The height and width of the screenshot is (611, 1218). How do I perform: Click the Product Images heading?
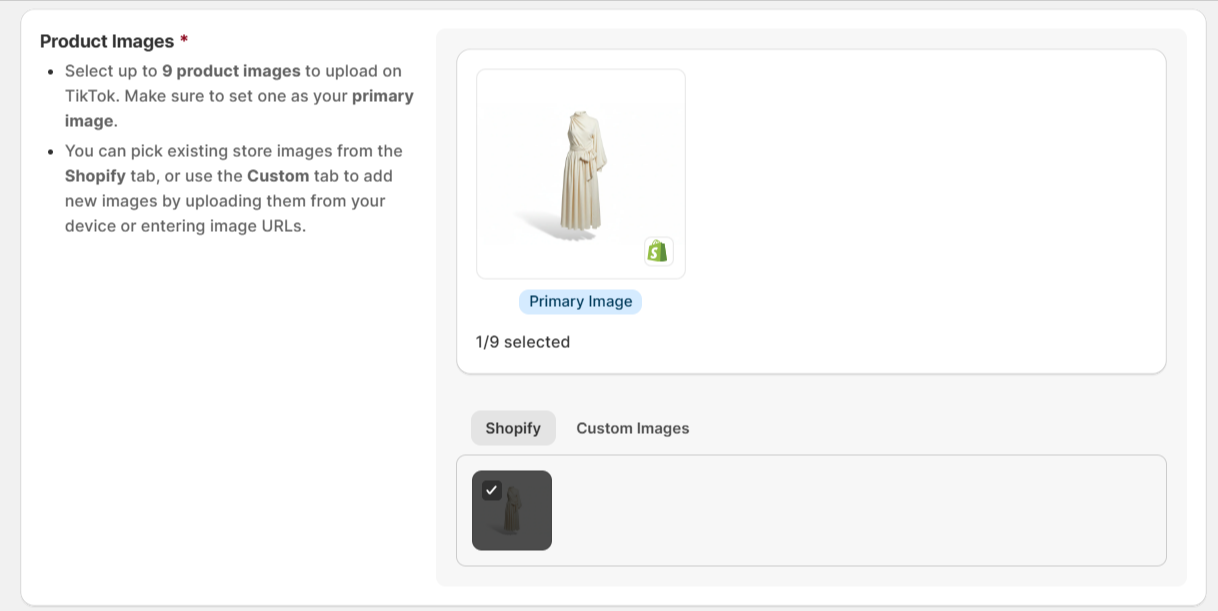point(107,41)
